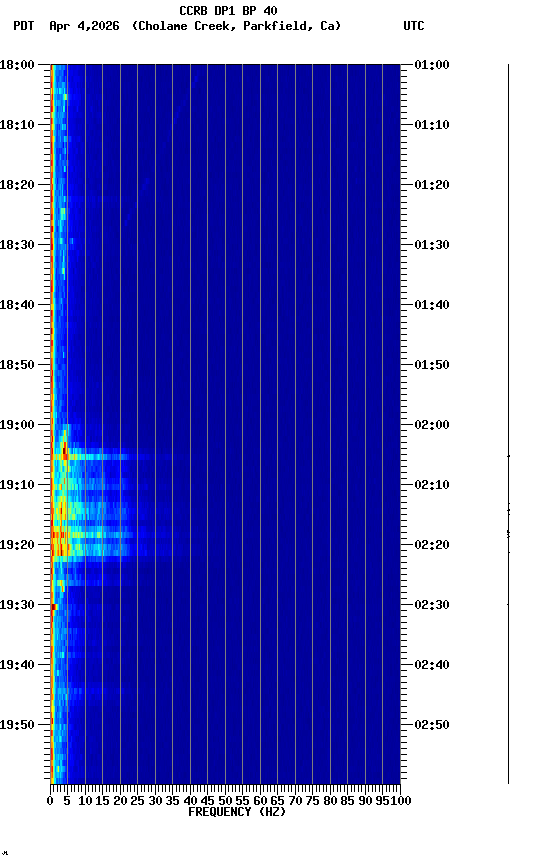Click the "Apr 4,2026" date label
The width and height of the screenshot is (552, 864).
84,26
